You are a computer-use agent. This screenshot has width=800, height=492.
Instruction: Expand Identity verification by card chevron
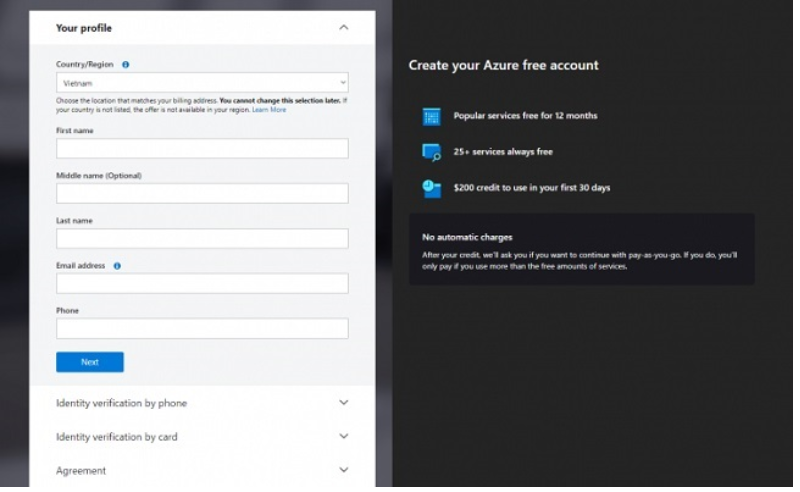343,438
